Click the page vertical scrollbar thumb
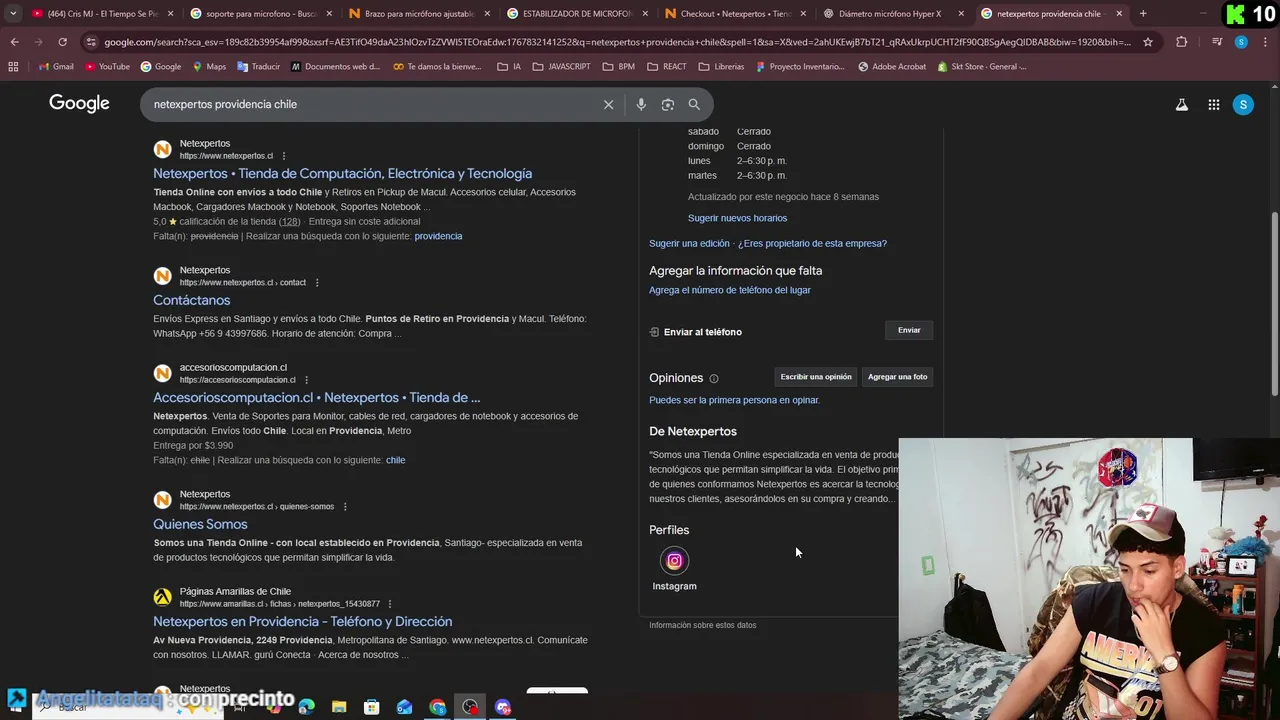 point(1274,302)
